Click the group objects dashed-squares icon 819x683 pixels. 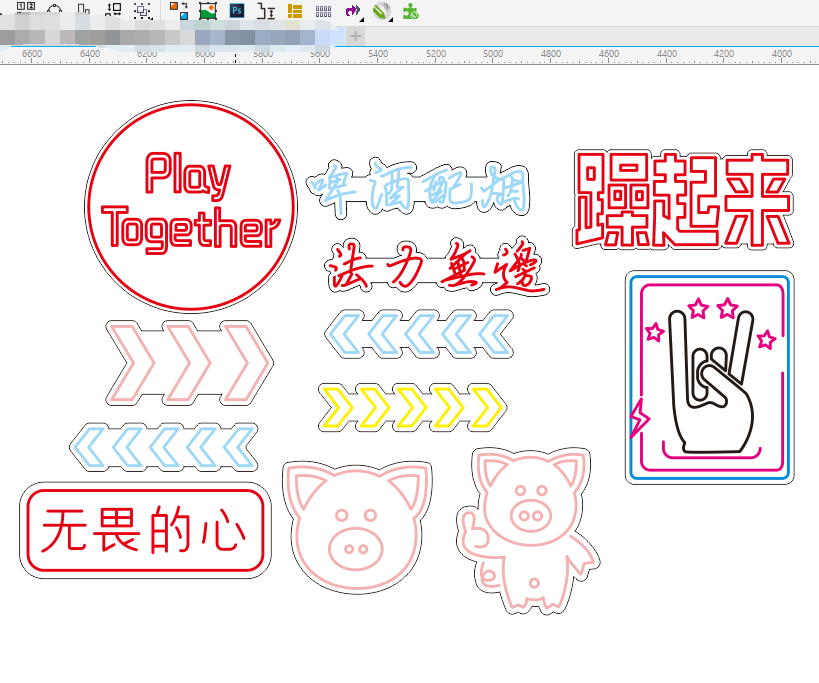pyautogui.click(x=143, y=10)
